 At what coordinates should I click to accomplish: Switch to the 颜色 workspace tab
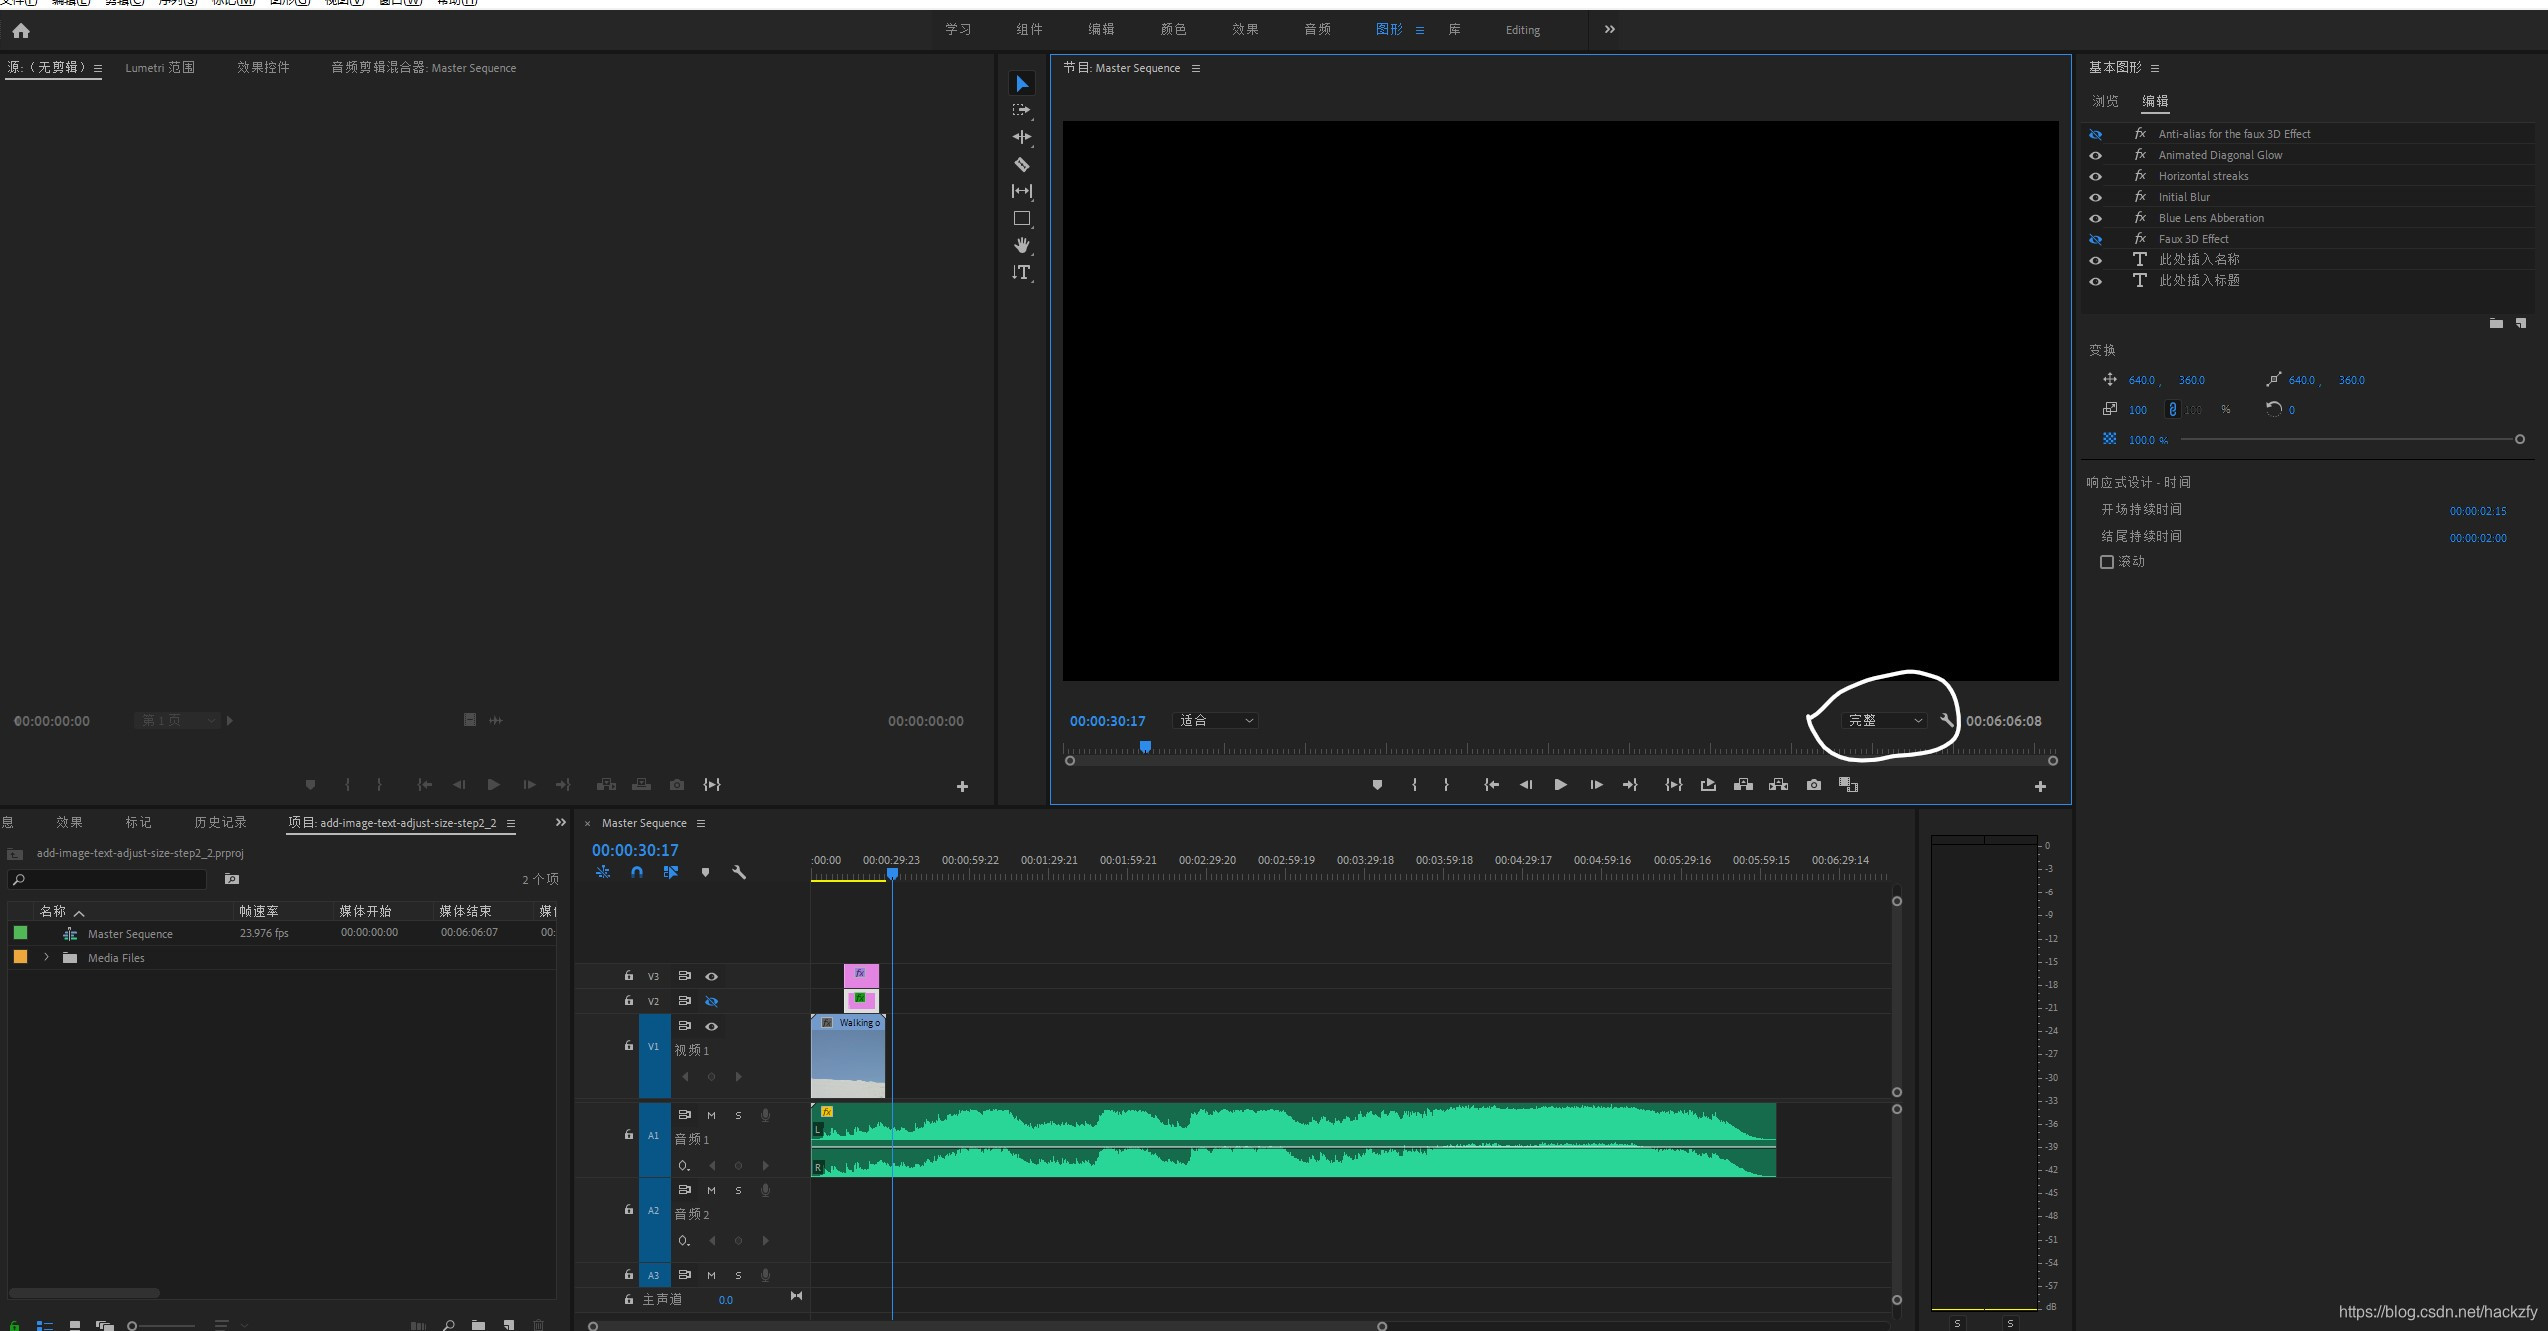[x=1172, y=30]
